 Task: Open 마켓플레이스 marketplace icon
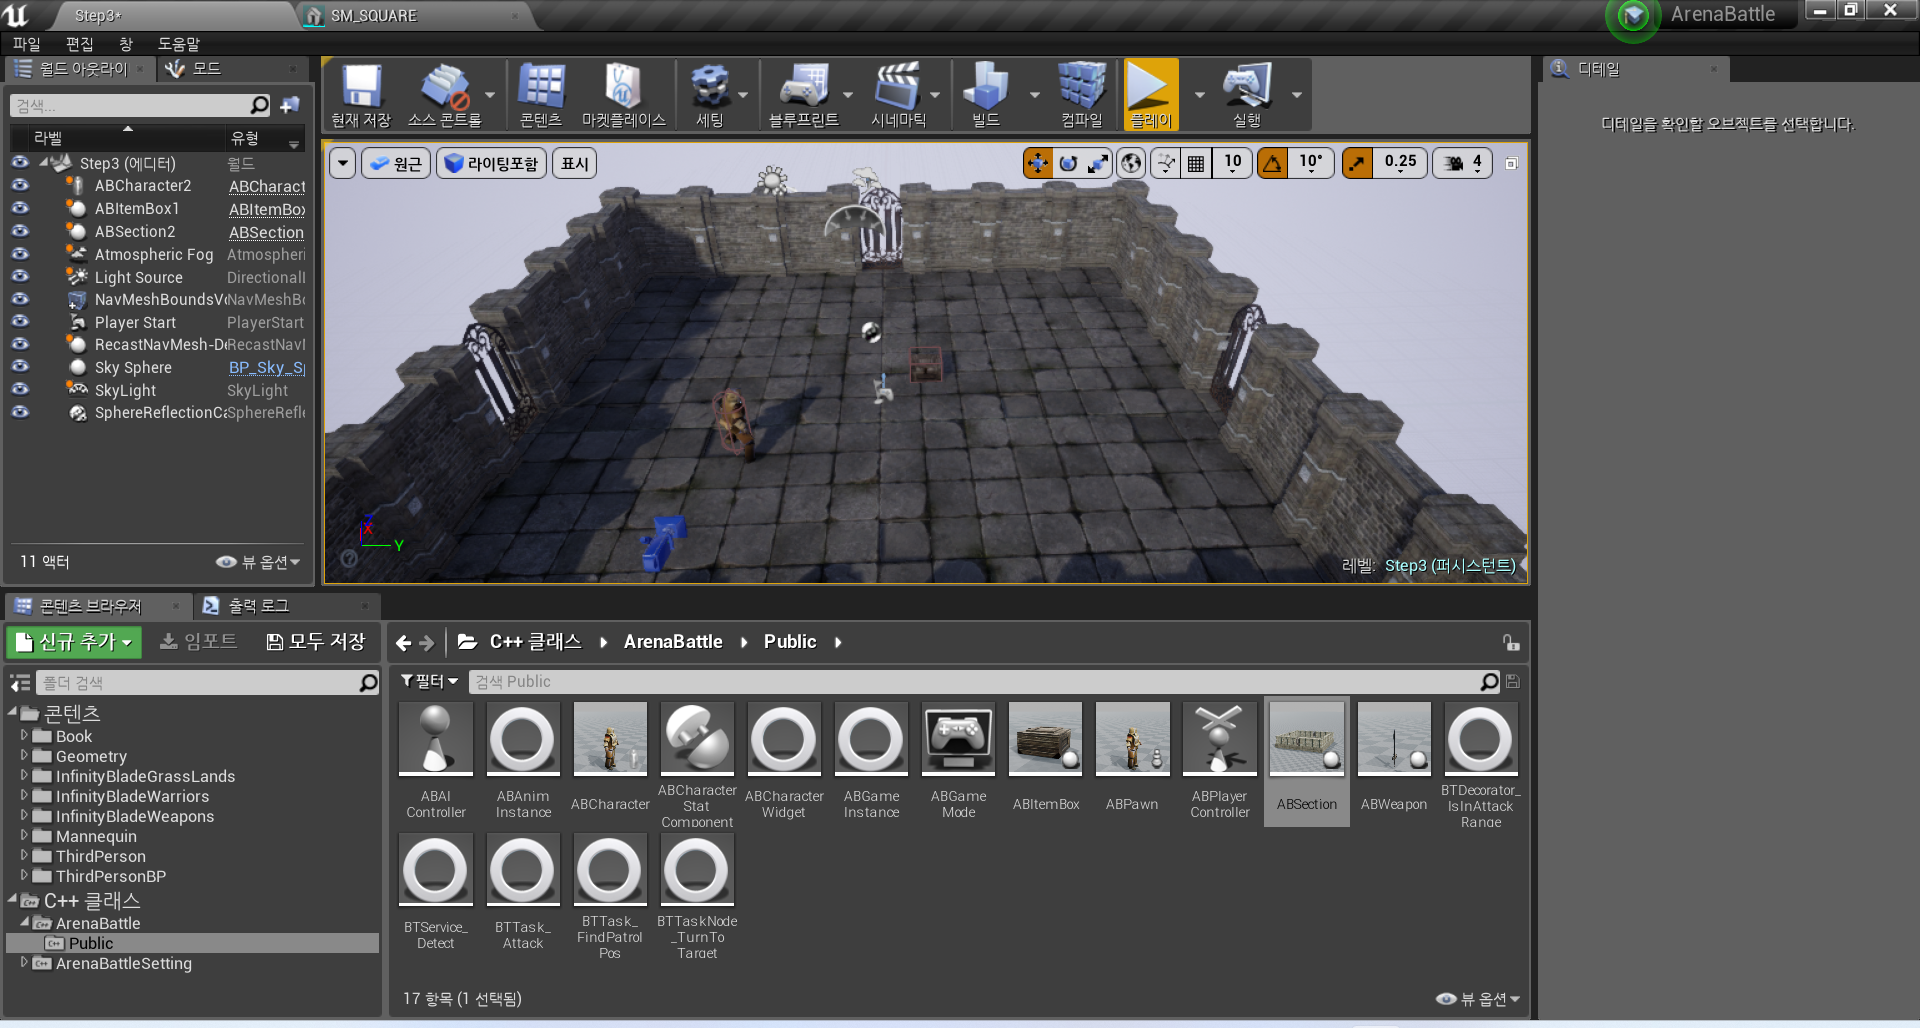[623, 94]
